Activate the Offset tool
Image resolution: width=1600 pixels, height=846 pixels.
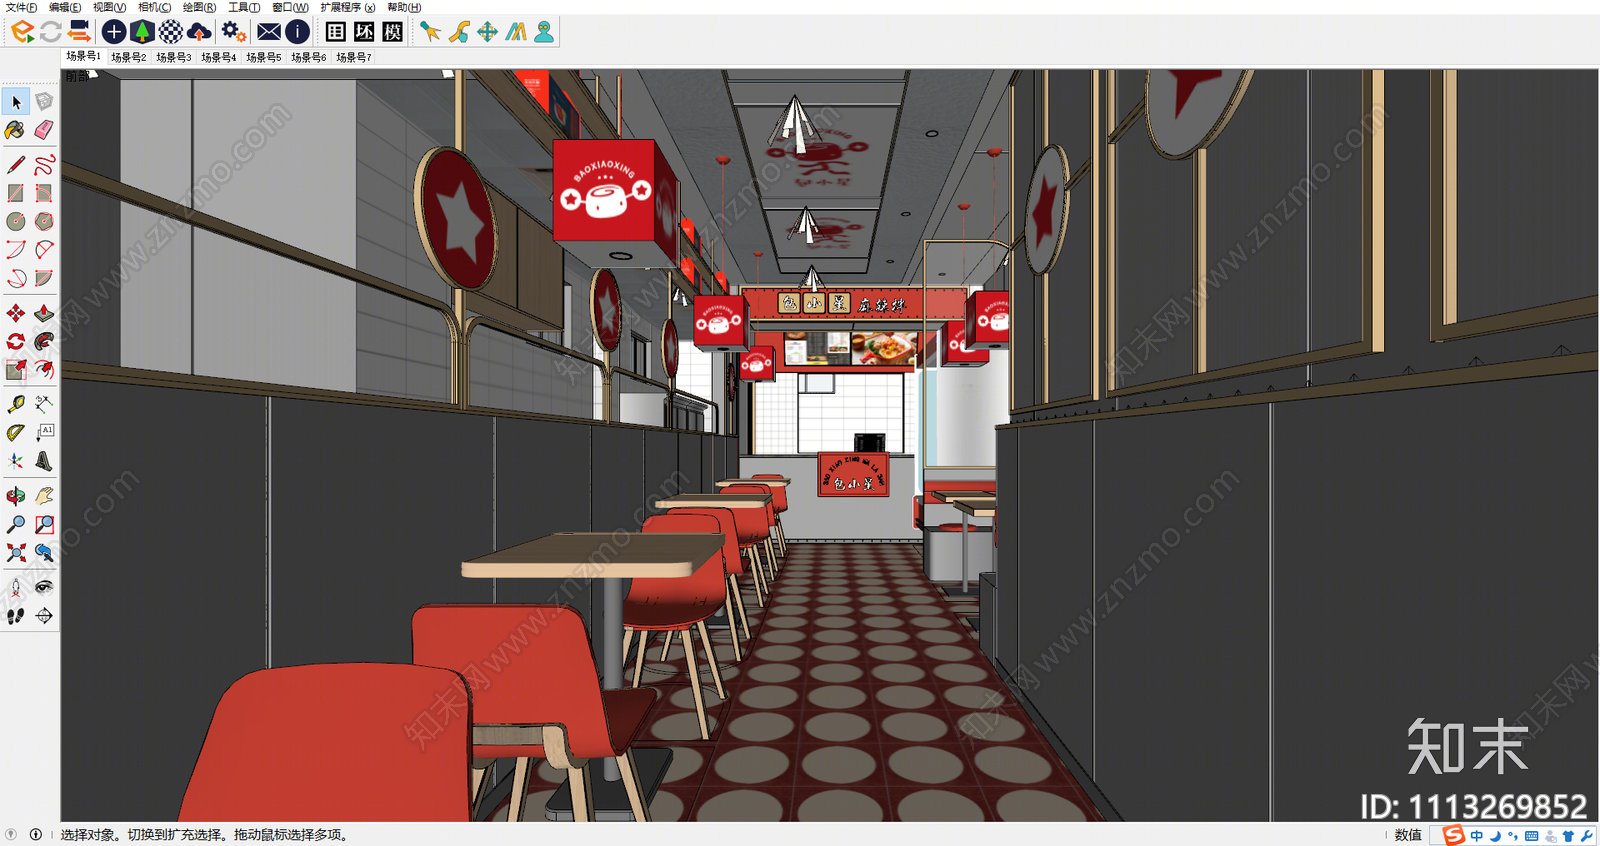[x=44, y=370]
